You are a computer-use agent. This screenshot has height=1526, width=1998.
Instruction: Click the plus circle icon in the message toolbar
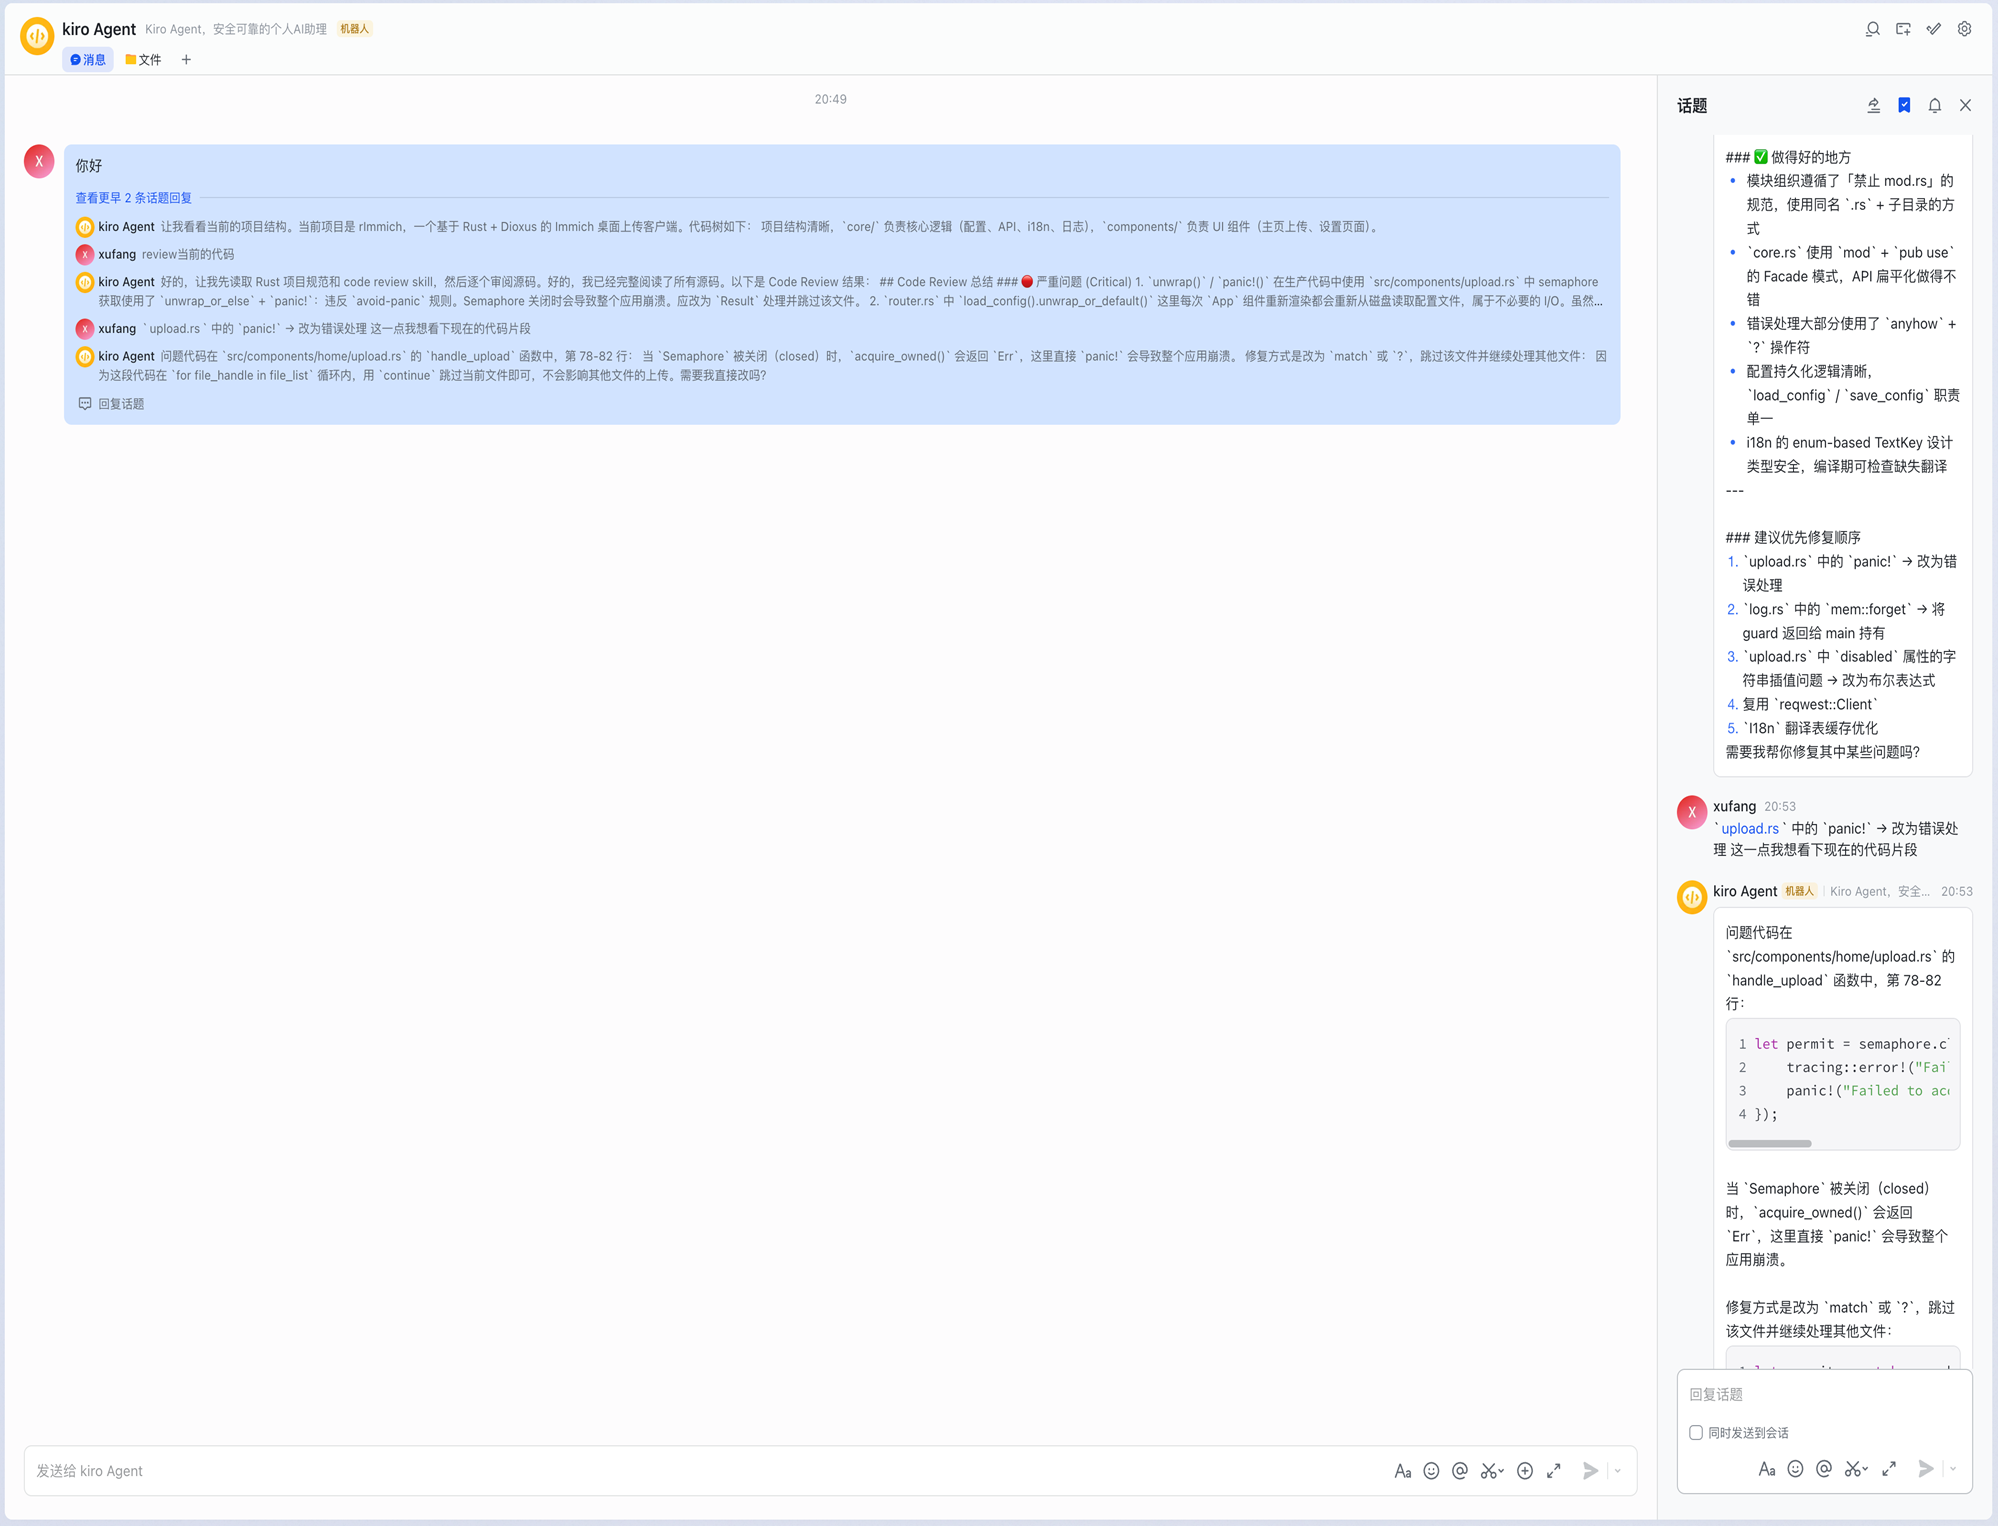pos(1524,1470)
